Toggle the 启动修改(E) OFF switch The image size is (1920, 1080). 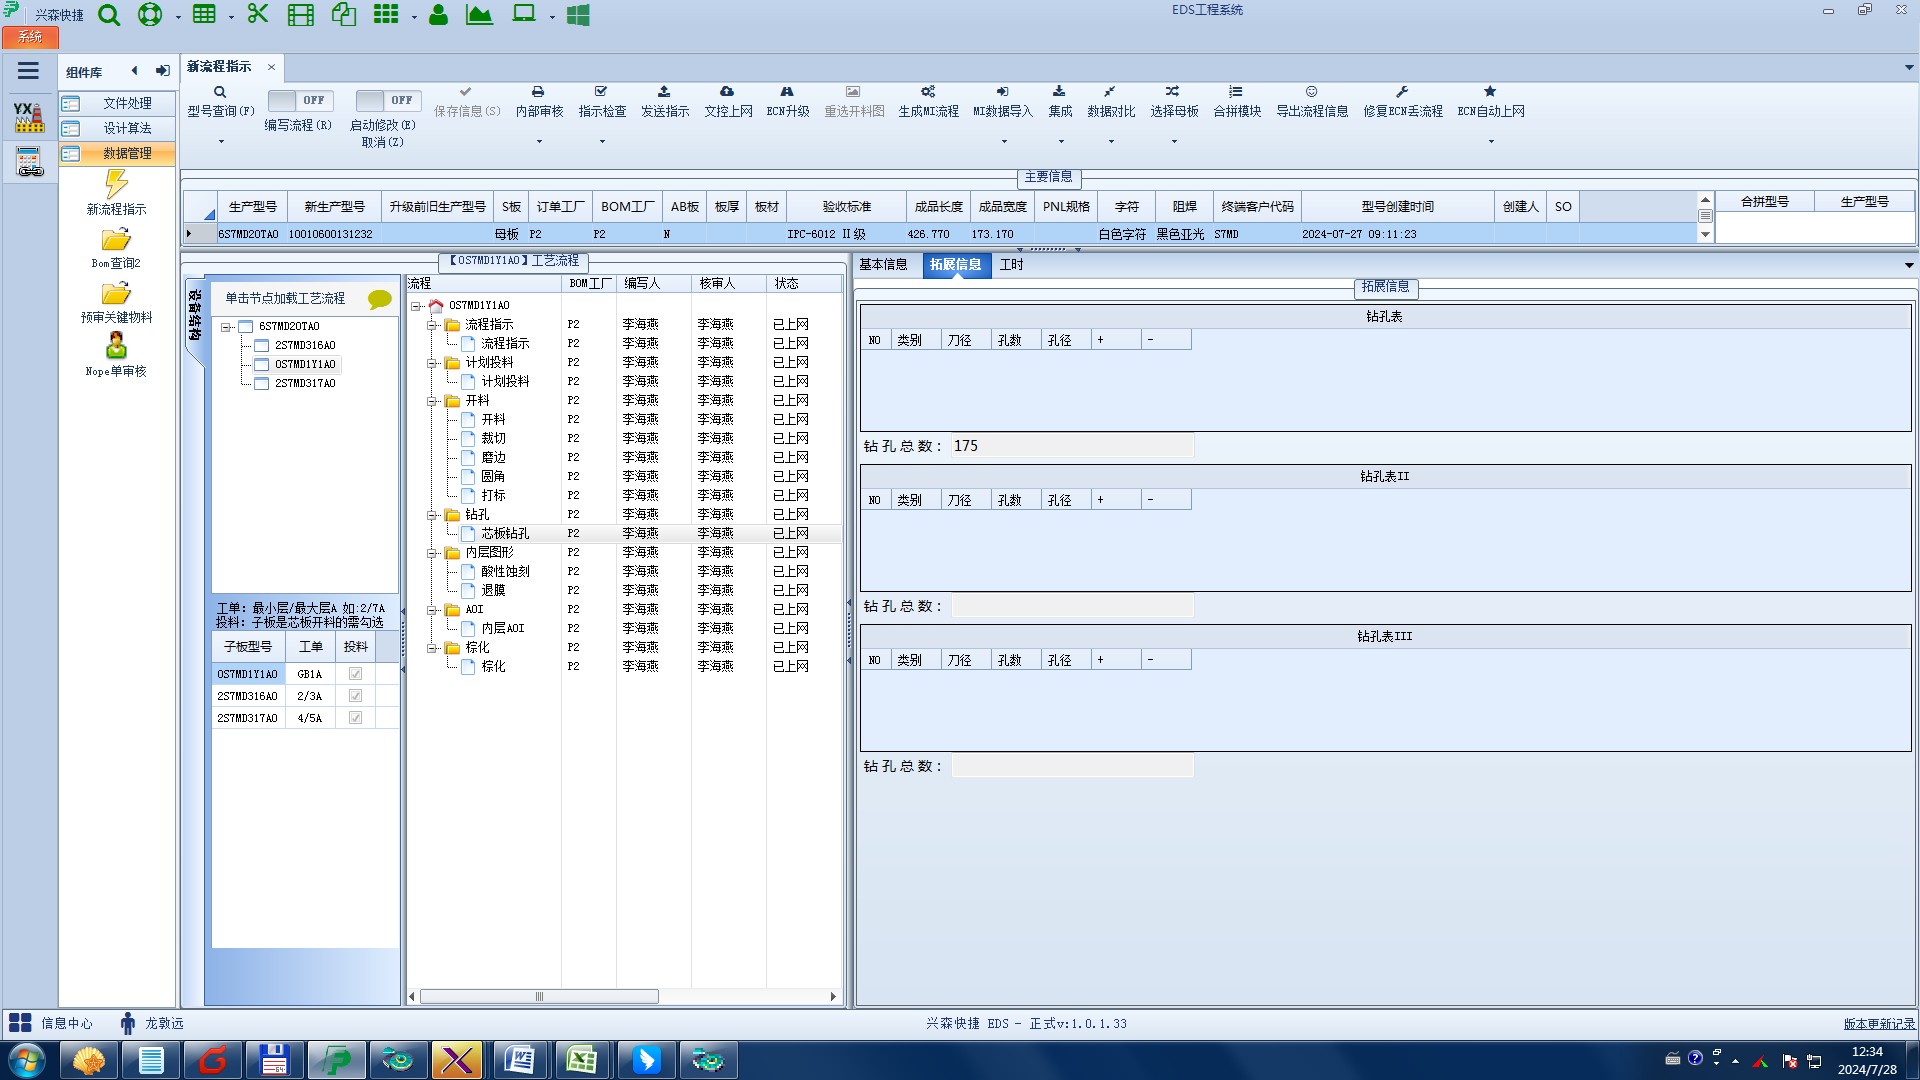(388, 100)
